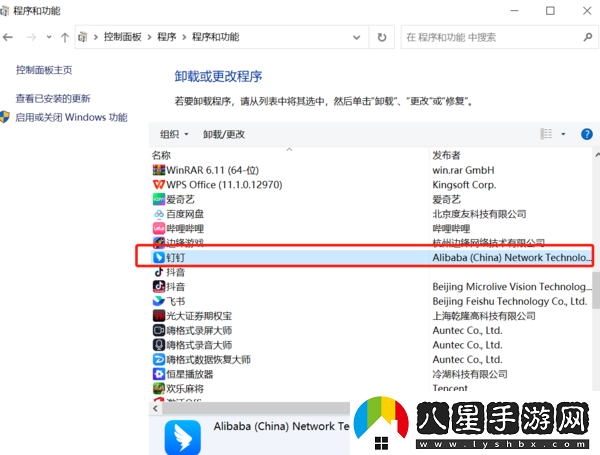Click Alibaba (China) Network publisher cell

[x=512, y=258]
